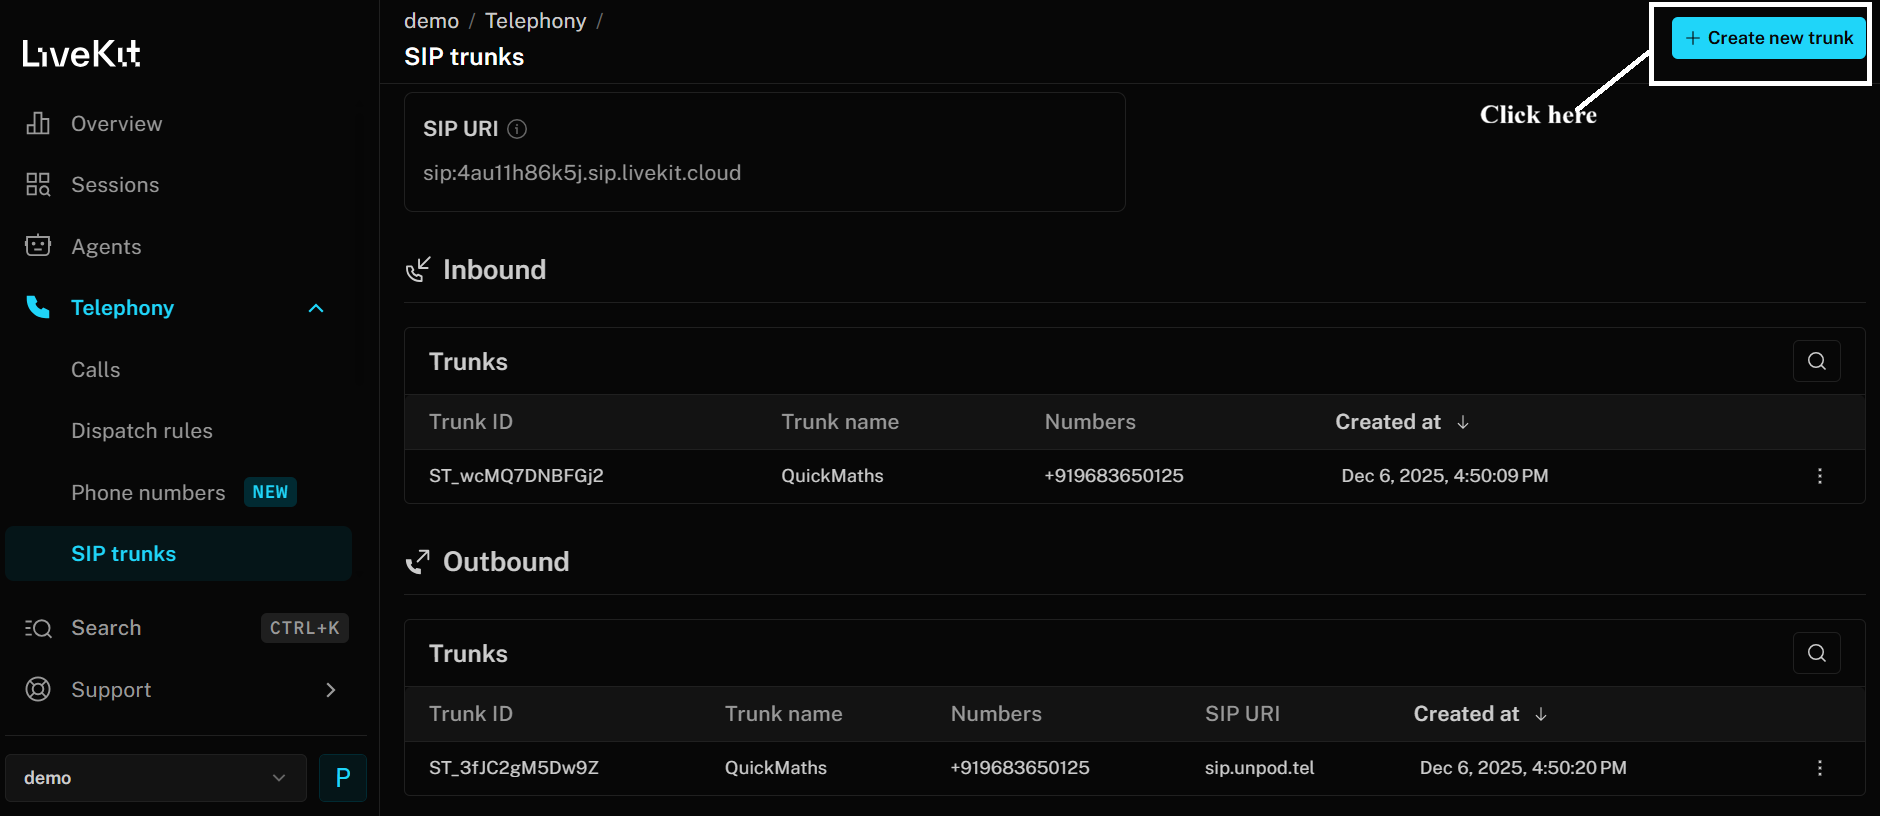This screenshot has width=1880, height=816.
Task: Navigate to Telephony via the breadcrumb link
Action: coord(536,20)
